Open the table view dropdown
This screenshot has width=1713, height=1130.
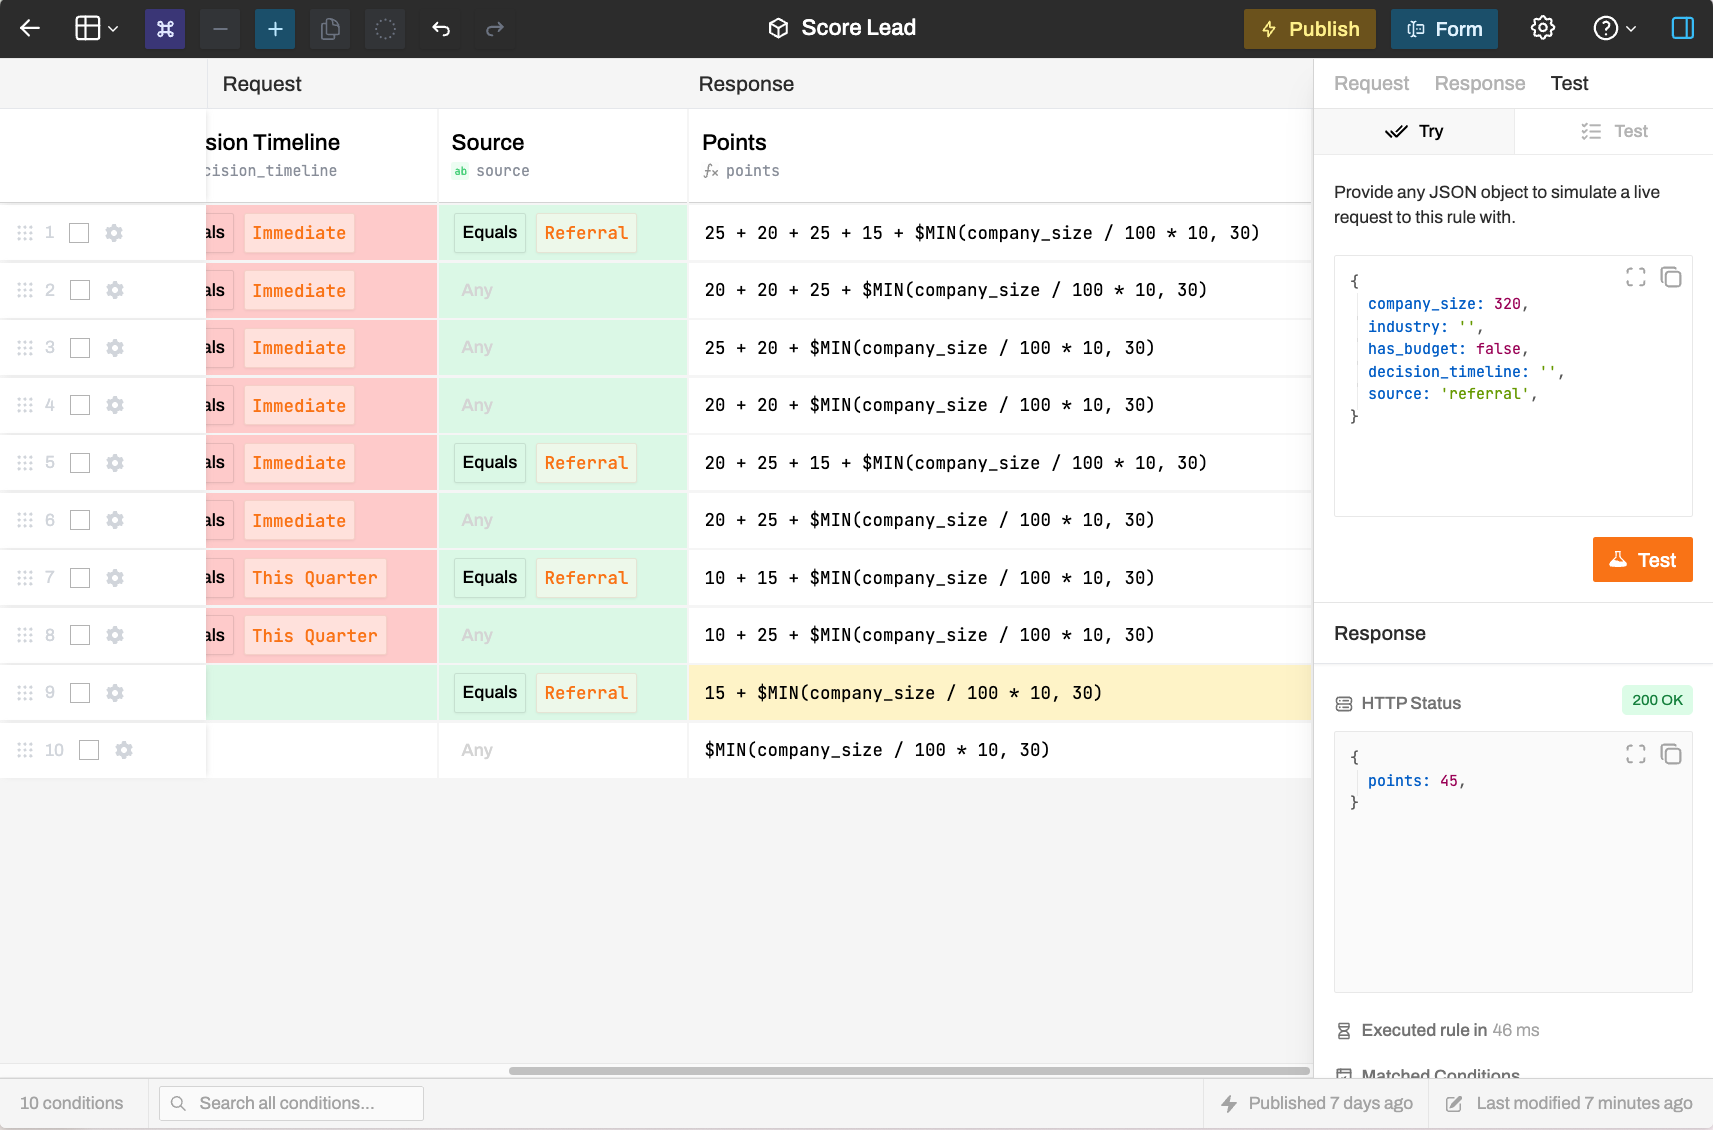pyautogui.click(x=97, y=29)
